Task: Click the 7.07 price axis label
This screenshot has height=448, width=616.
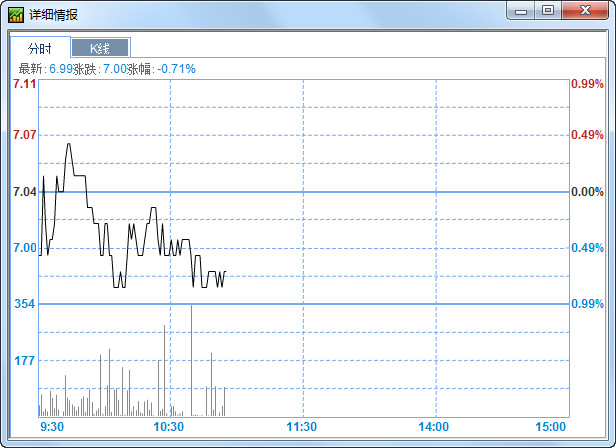Action: 24,135
